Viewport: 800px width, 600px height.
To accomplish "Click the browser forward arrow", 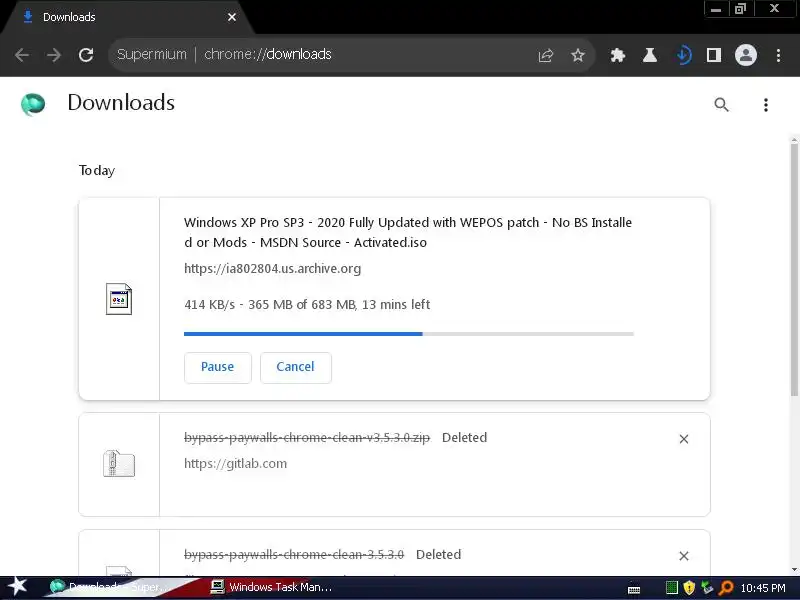I will (54, 55).
